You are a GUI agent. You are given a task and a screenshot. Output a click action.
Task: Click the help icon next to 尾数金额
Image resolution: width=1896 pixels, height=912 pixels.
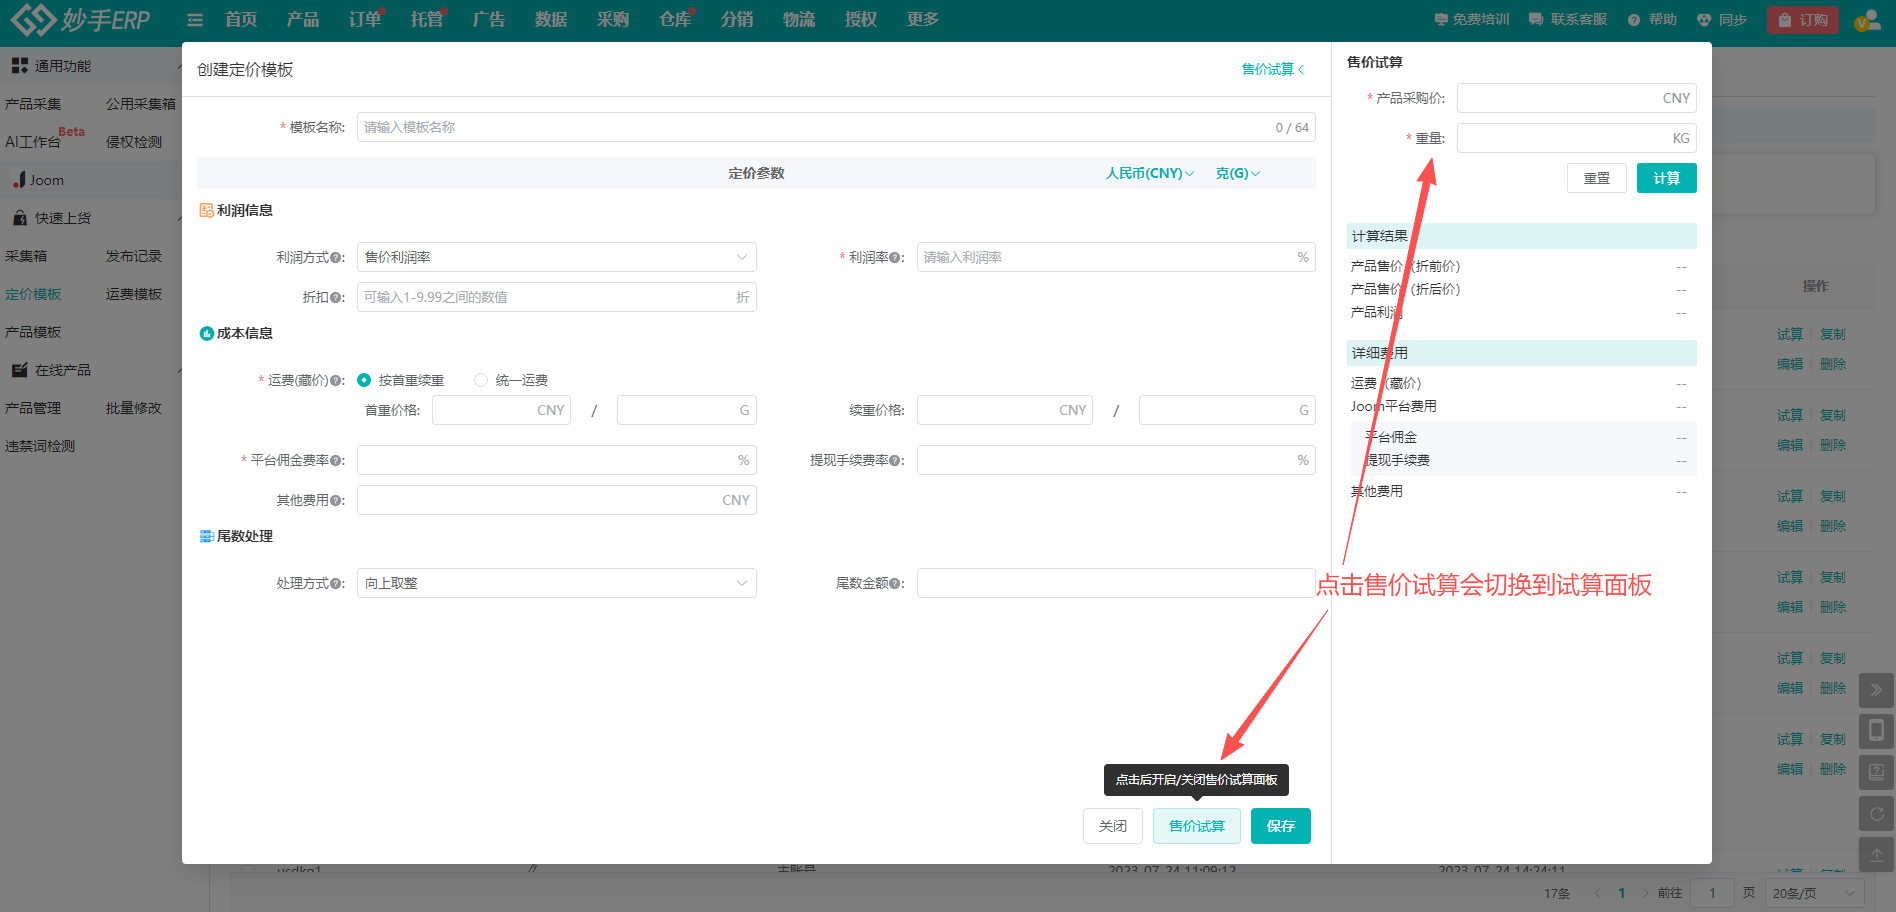(x=895, y=584)
